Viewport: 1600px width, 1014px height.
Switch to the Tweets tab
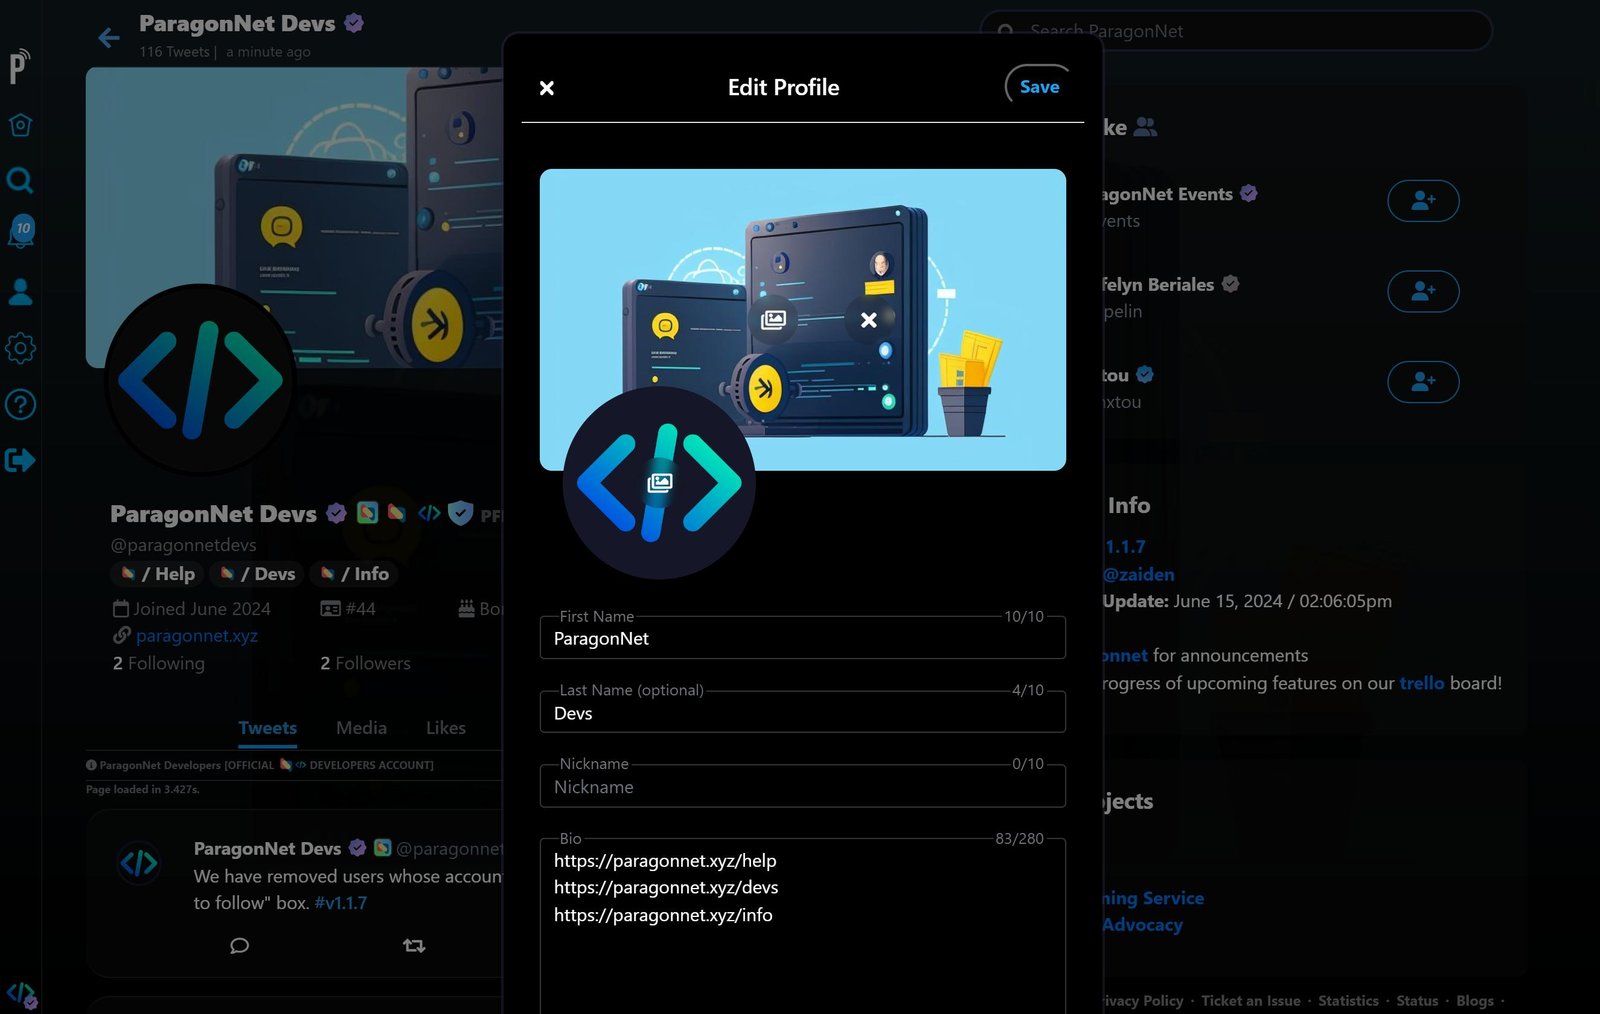point(267,728)
